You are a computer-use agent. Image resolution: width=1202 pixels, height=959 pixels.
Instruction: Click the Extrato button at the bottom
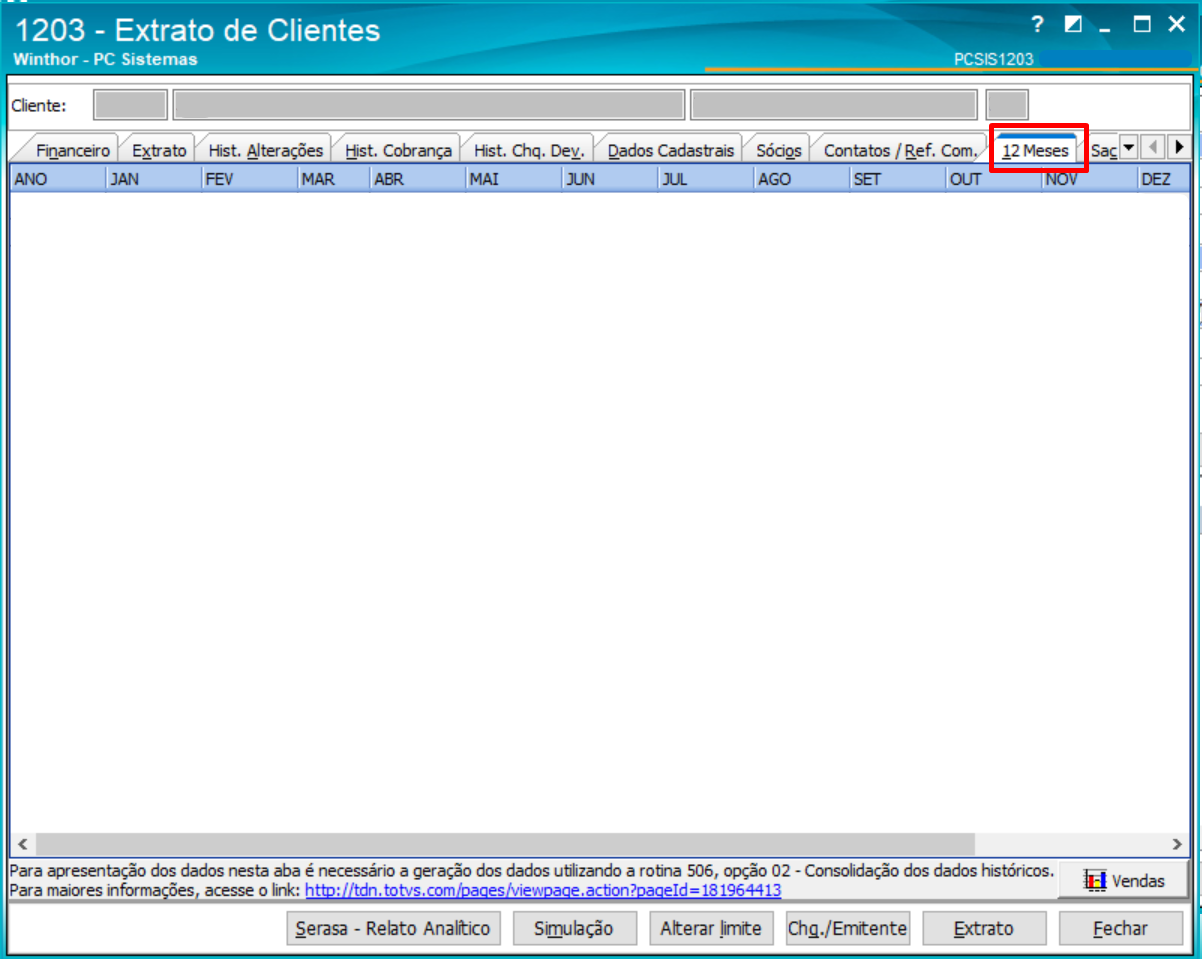point(983,929)
